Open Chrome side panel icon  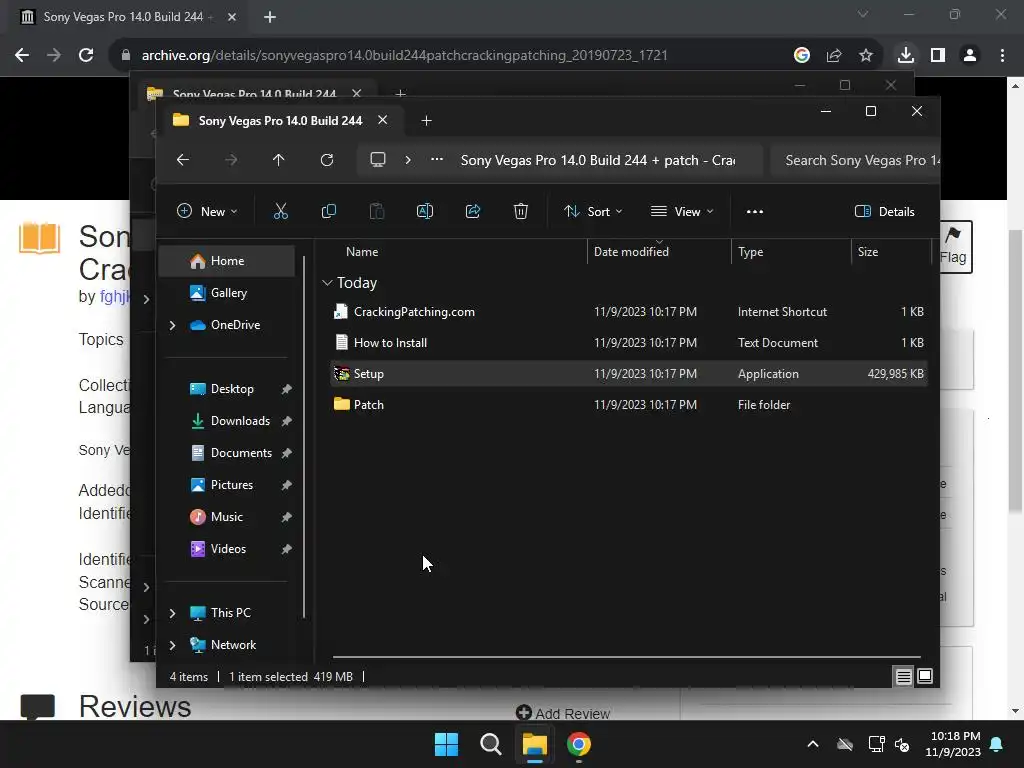(x=938, y=55)
